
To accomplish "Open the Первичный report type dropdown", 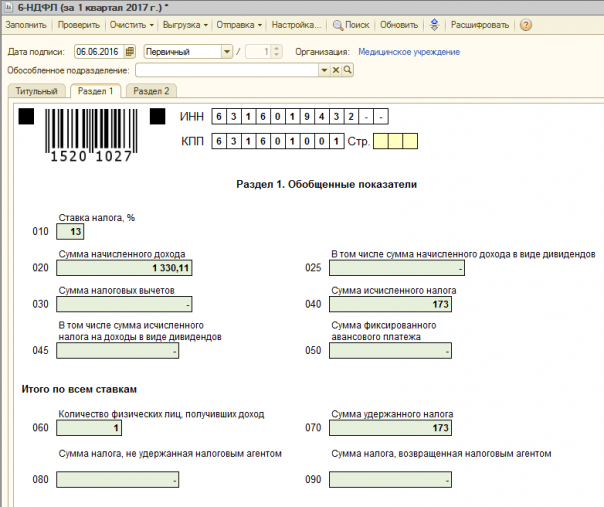I will (x=227, y=51).
